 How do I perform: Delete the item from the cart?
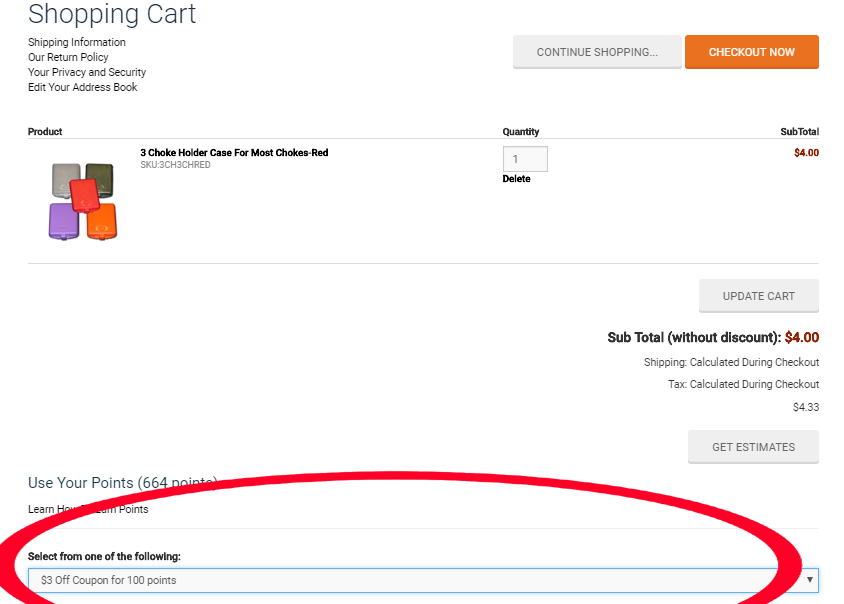(516, 179)
